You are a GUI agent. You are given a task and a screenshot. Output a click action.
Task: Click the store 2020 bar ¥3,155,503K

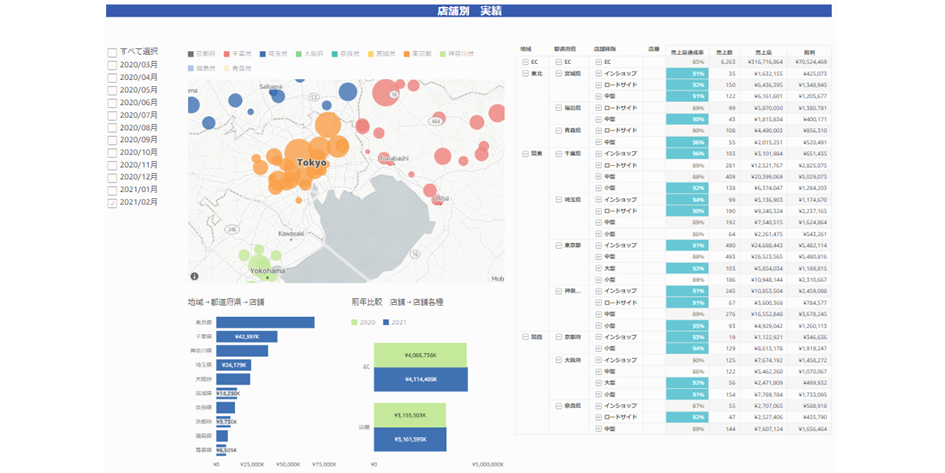point(410,415)
